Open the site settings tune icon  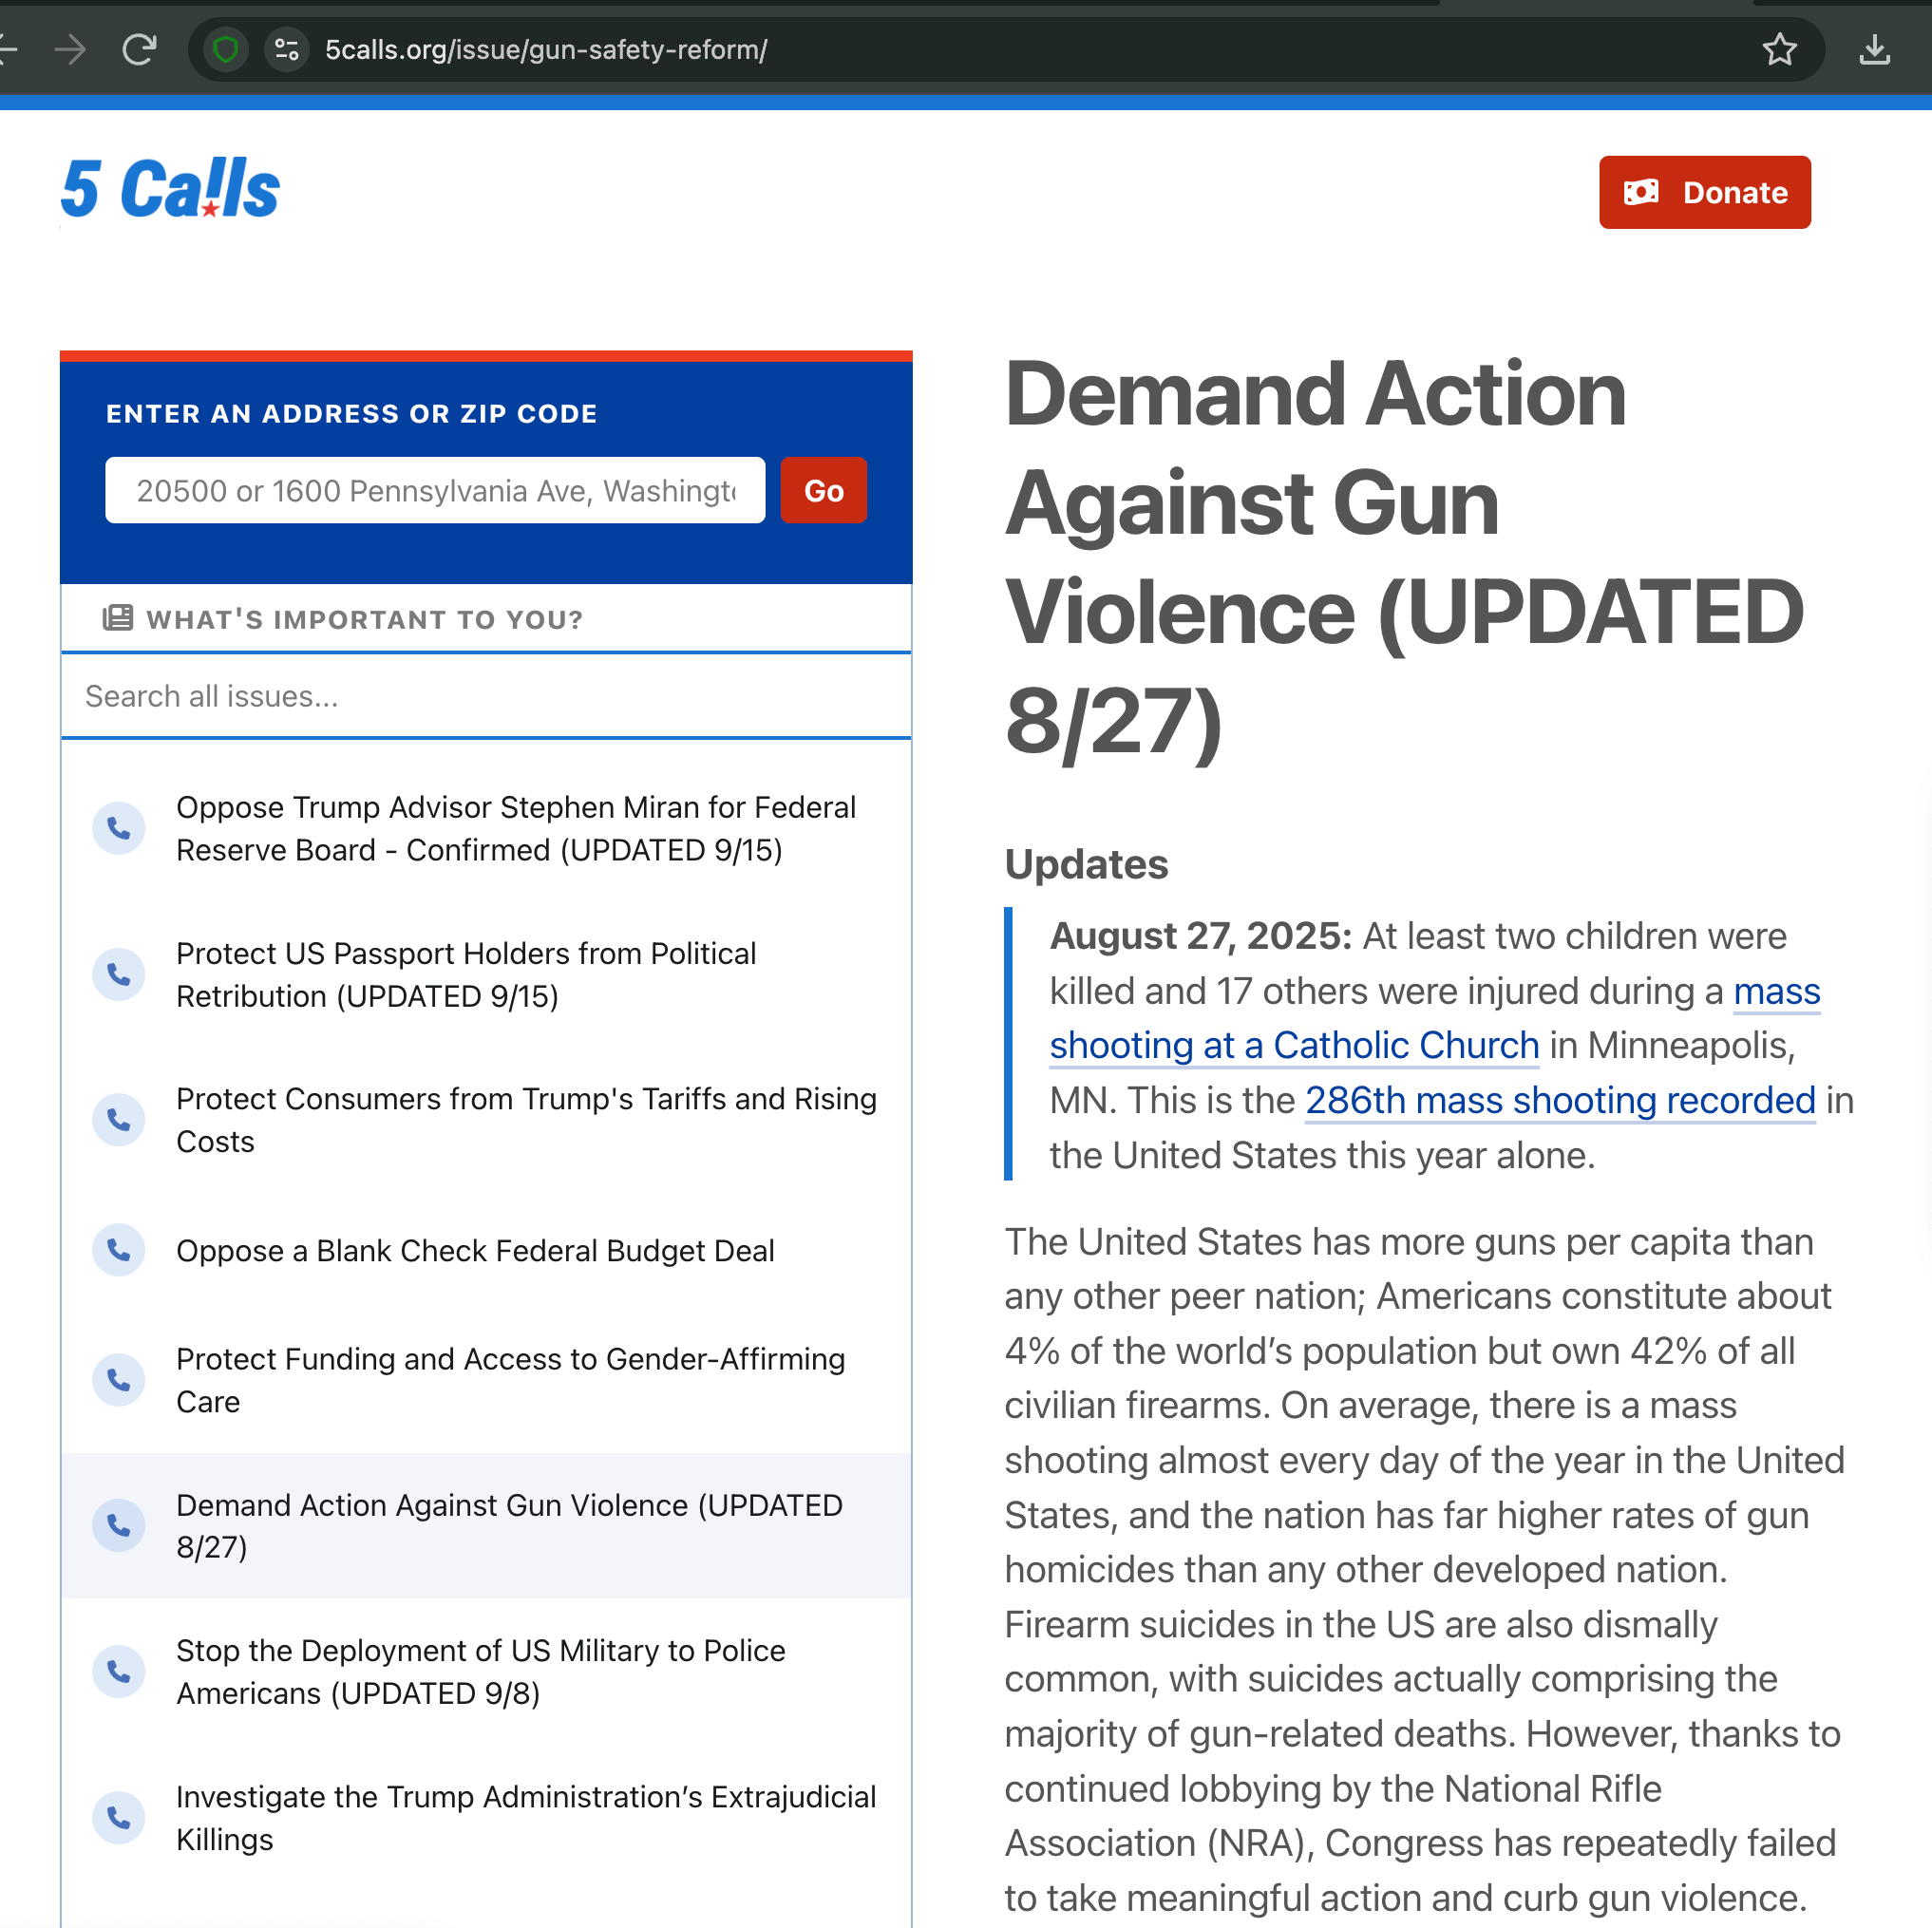pyautogui.click(x=287, y=49)
